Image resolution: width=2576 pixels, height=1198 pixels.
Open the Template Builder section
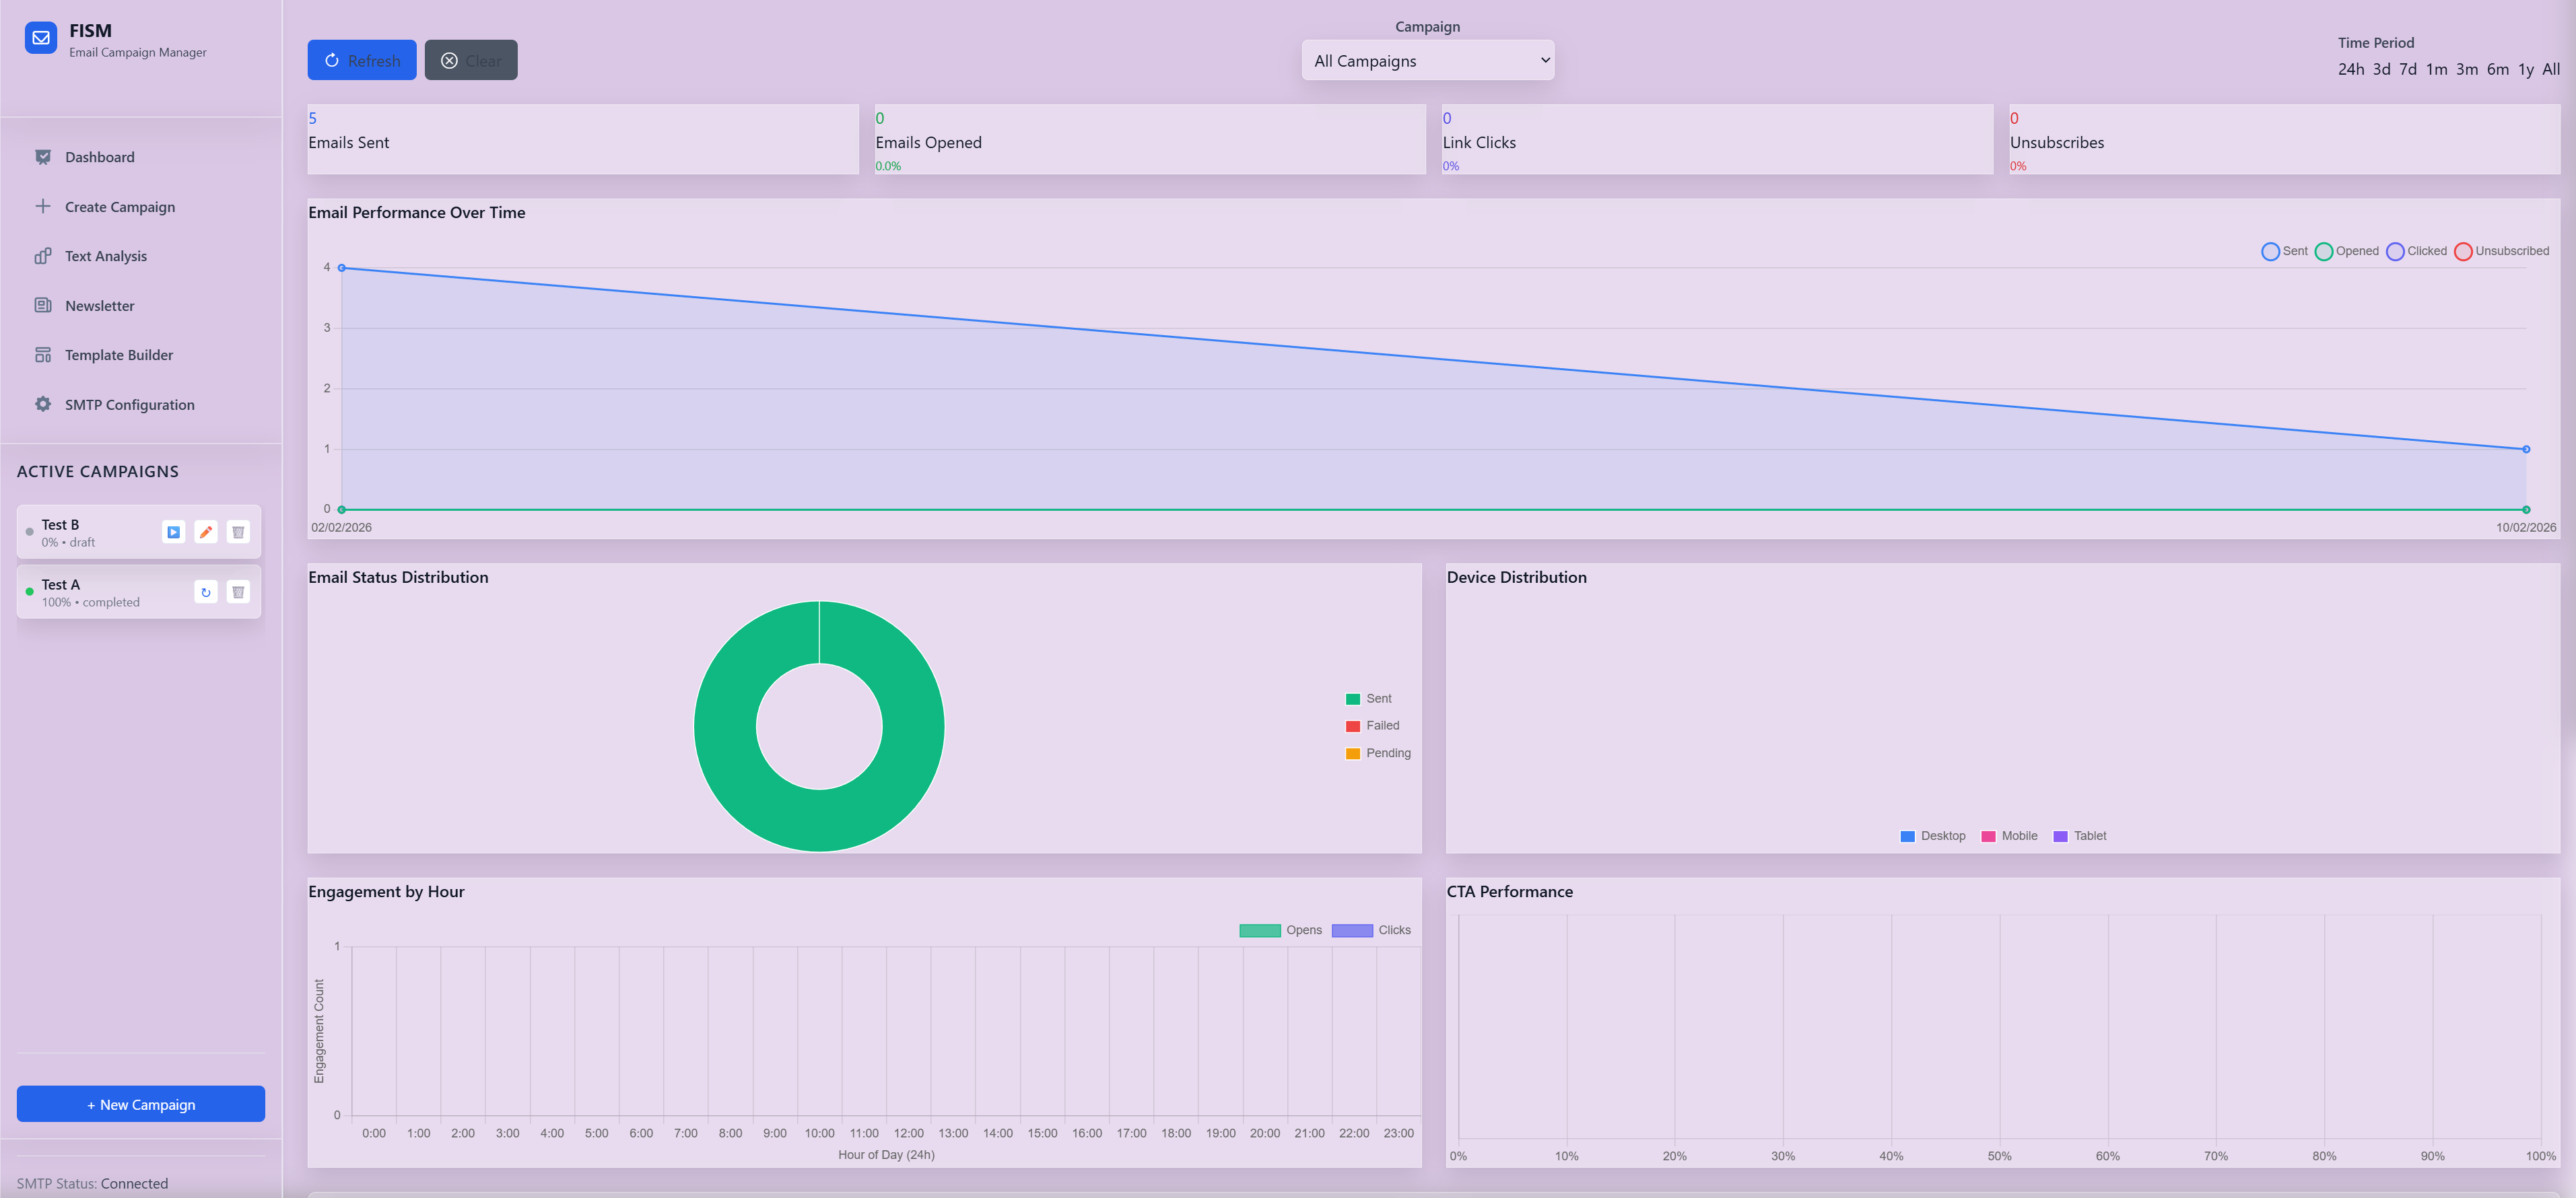point(118,354)
